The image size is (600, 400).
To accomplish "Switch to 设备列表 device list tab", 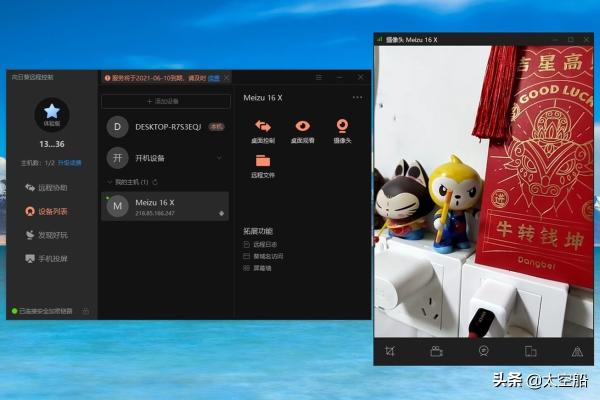I will pos(46,211).
